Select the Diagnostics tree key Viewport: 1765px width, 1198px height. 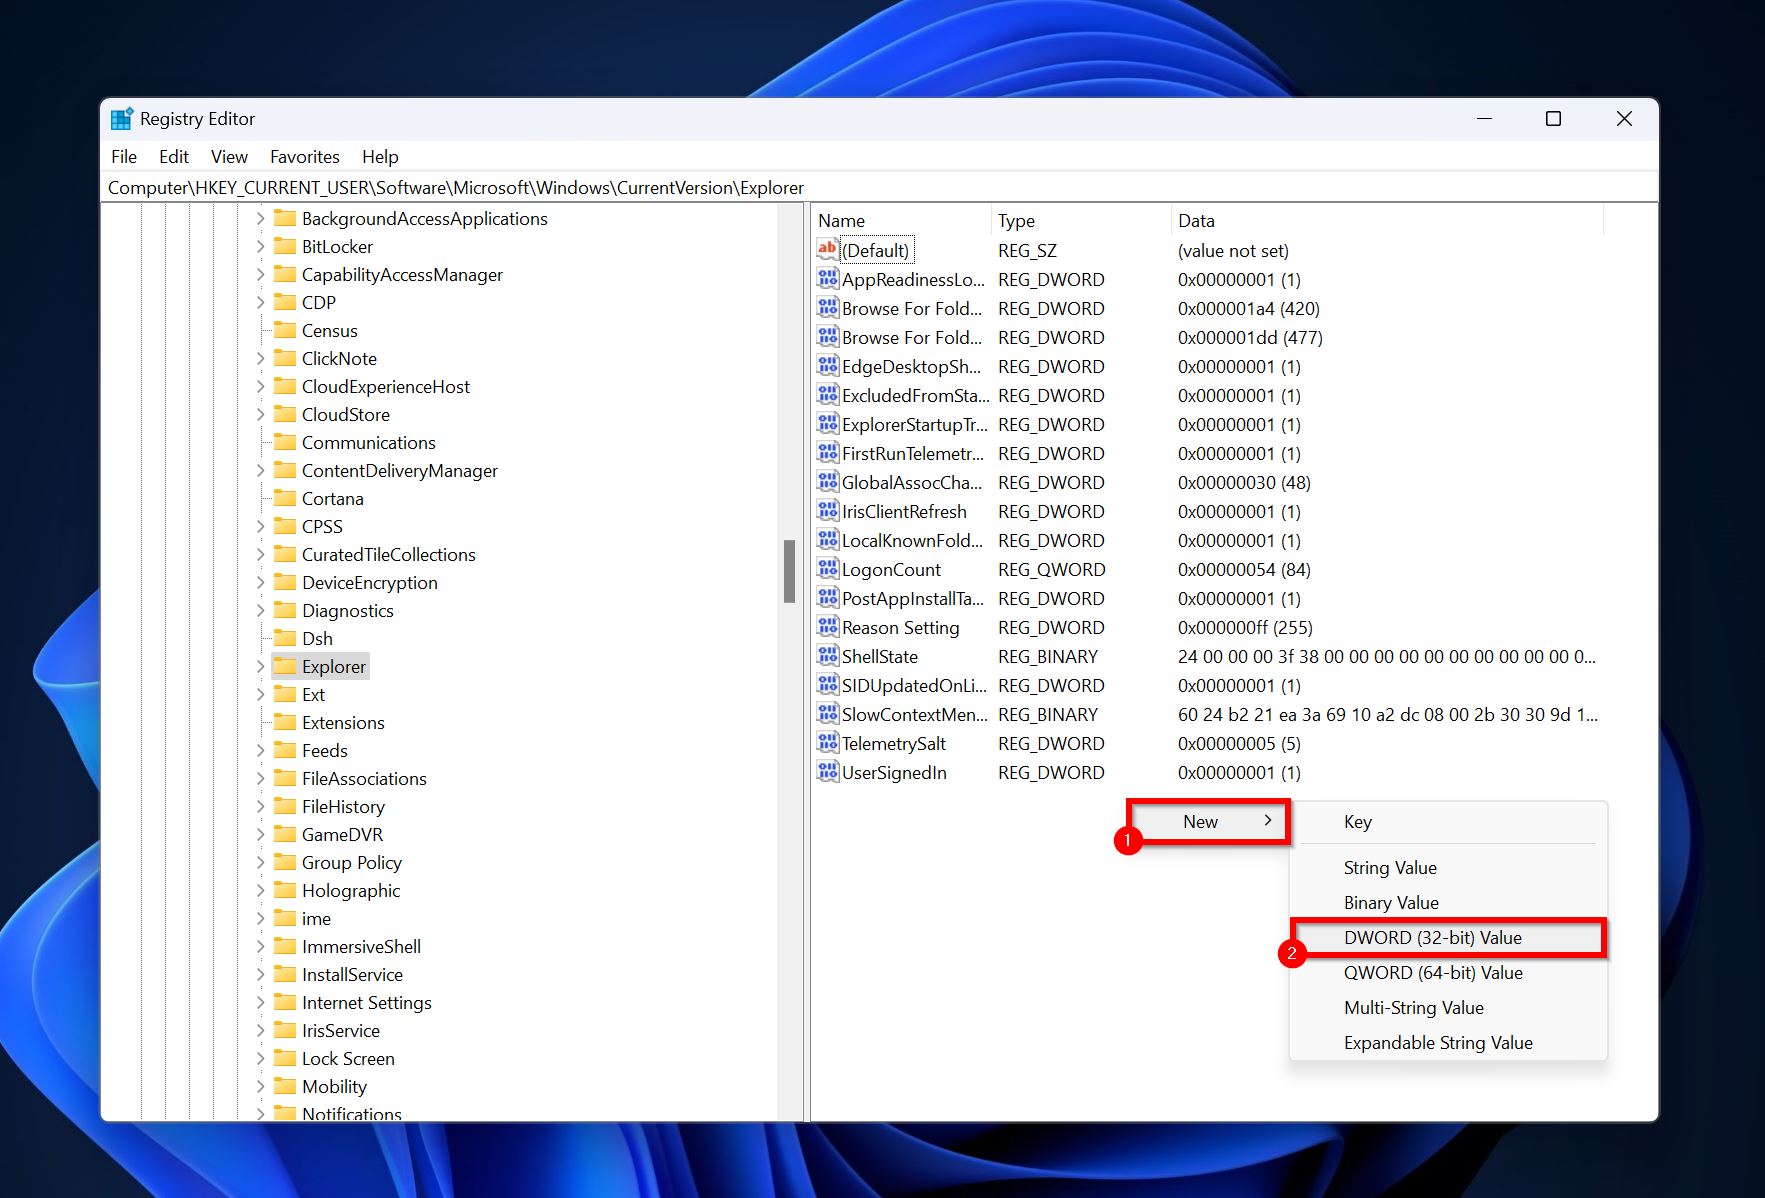click(x=347, y=610)
